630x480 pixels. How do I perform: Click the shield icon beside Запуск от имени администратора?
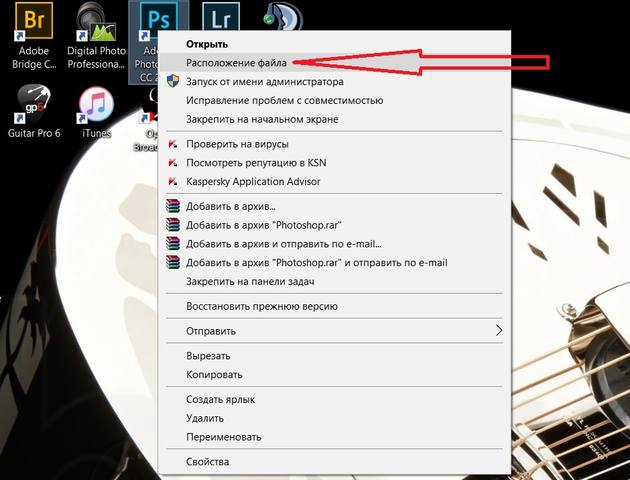pos(173,81)
